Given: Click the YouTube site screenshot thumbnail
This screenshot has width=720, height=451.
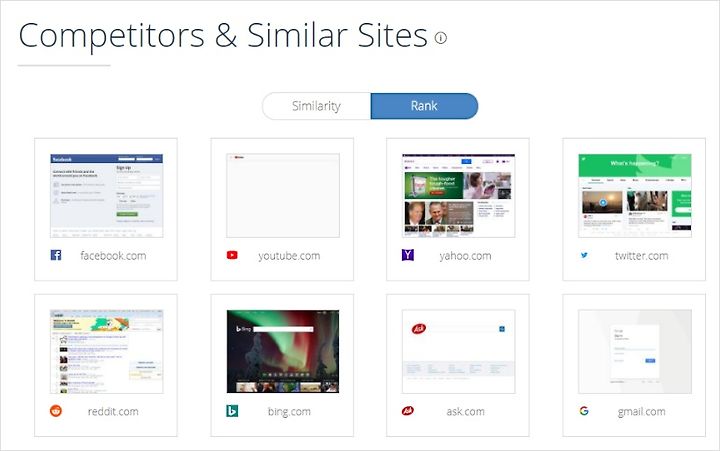Looking at the screenshot, I should pyautogui.click(x=283, y=196).
